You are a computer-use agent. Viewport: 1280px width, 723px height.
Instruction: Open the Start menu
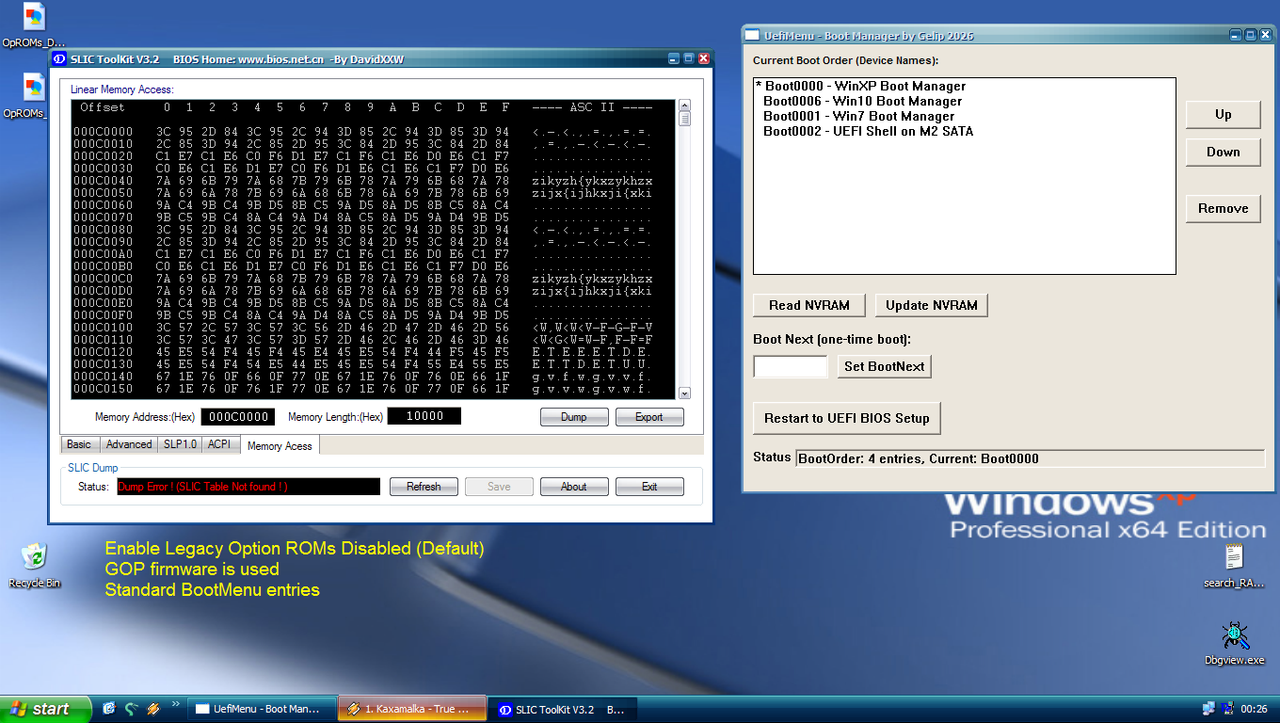(x=46, y=709)
